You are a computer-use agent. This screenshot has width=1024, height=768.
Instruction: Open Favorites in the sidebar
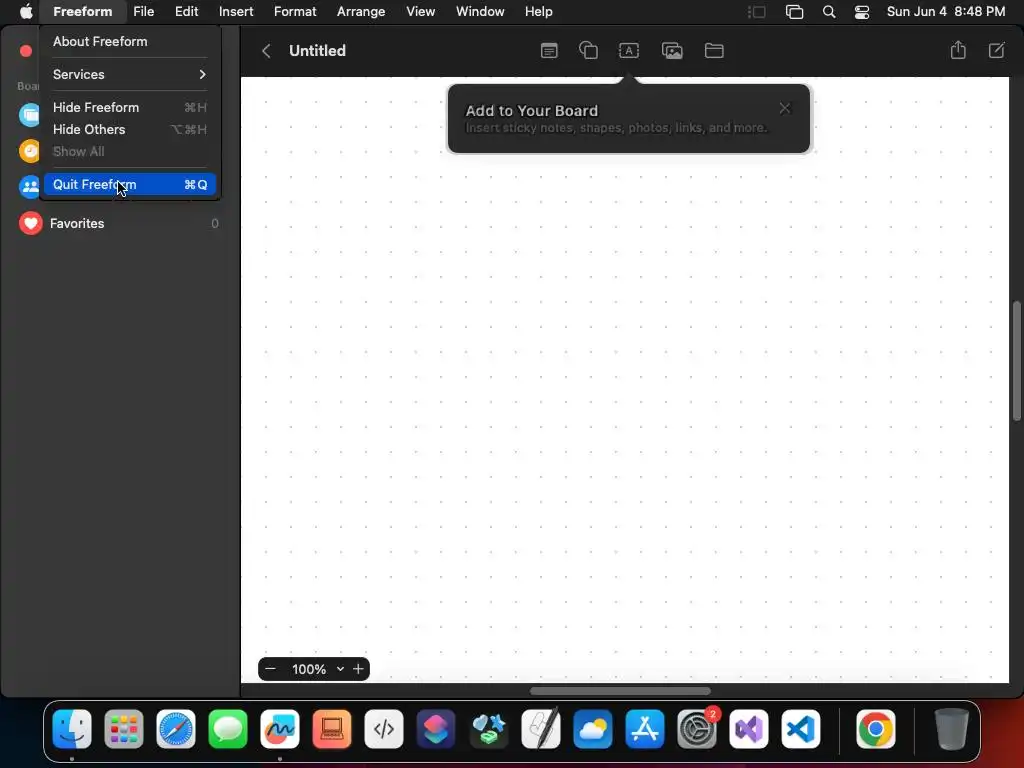click(x=118, y=223)
